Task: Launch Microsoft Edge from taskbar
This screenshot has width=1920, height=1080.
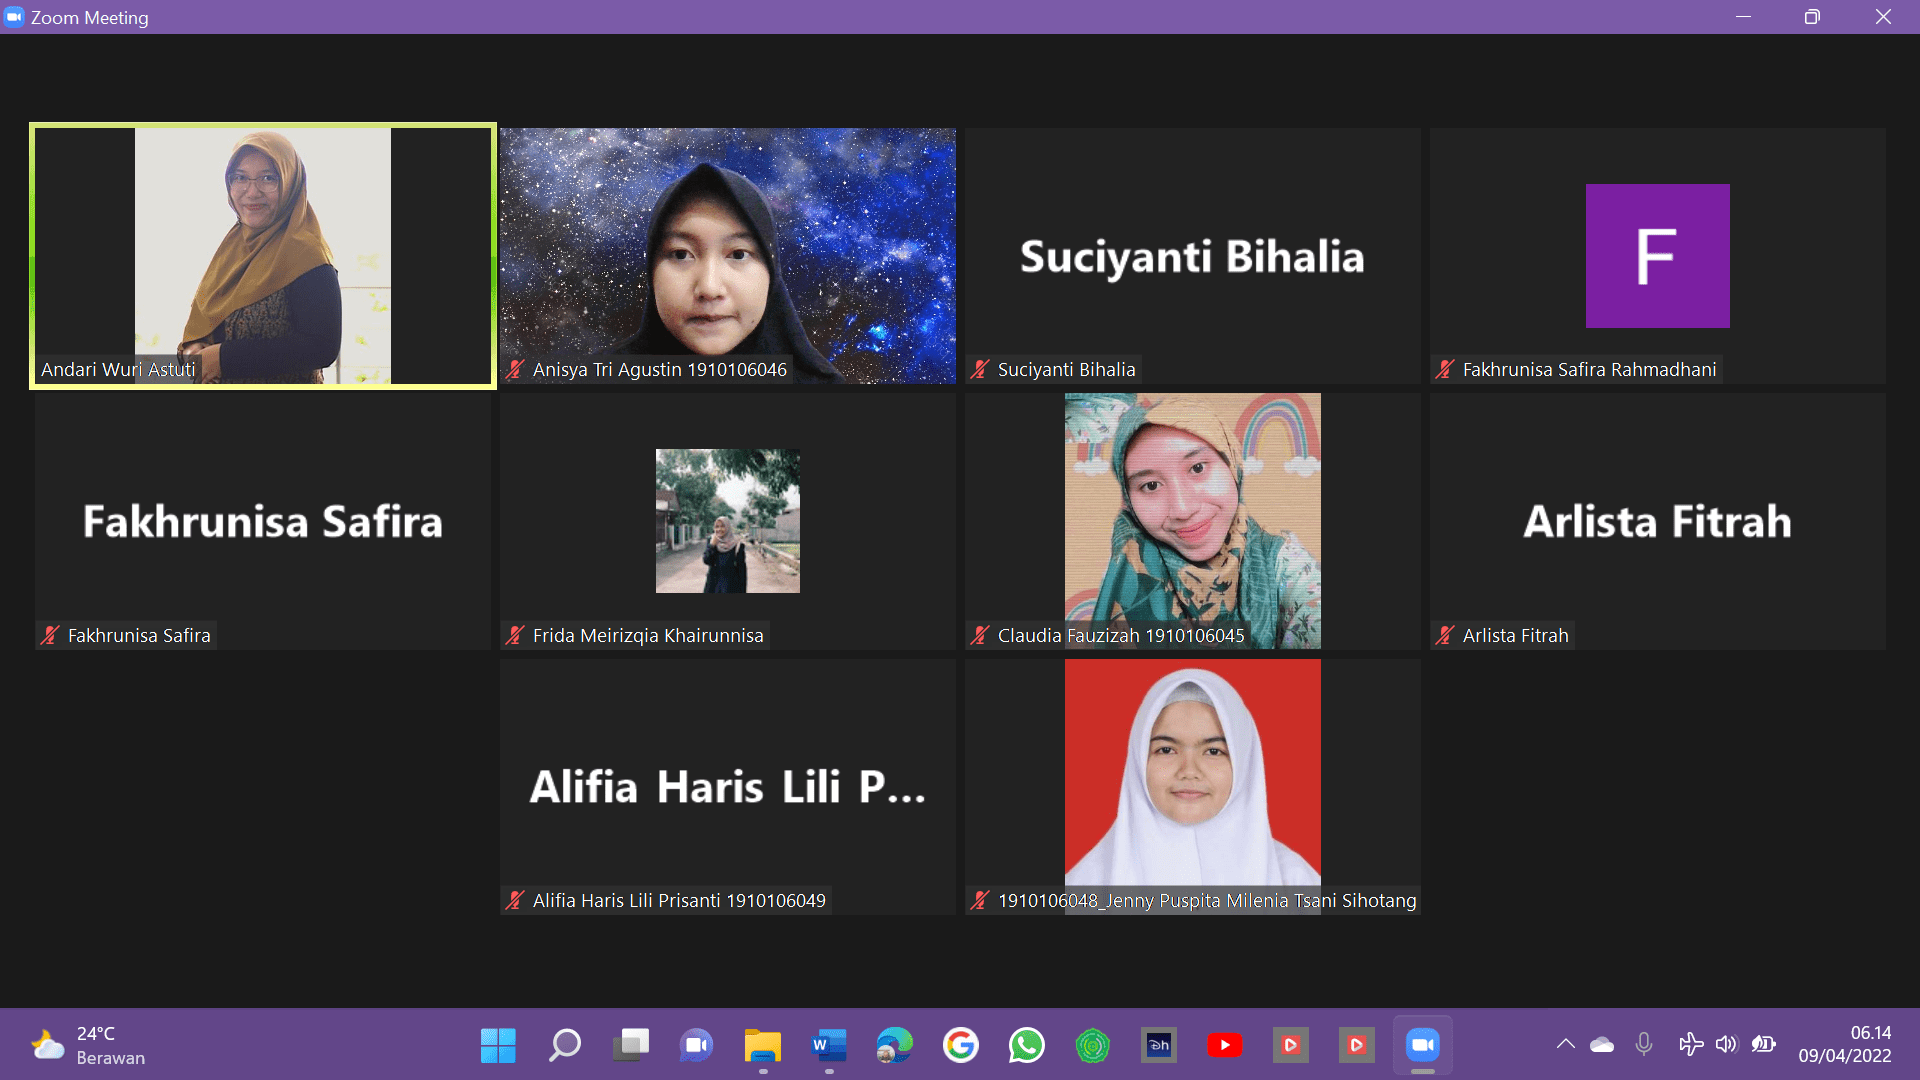Action: [895, 1046]
